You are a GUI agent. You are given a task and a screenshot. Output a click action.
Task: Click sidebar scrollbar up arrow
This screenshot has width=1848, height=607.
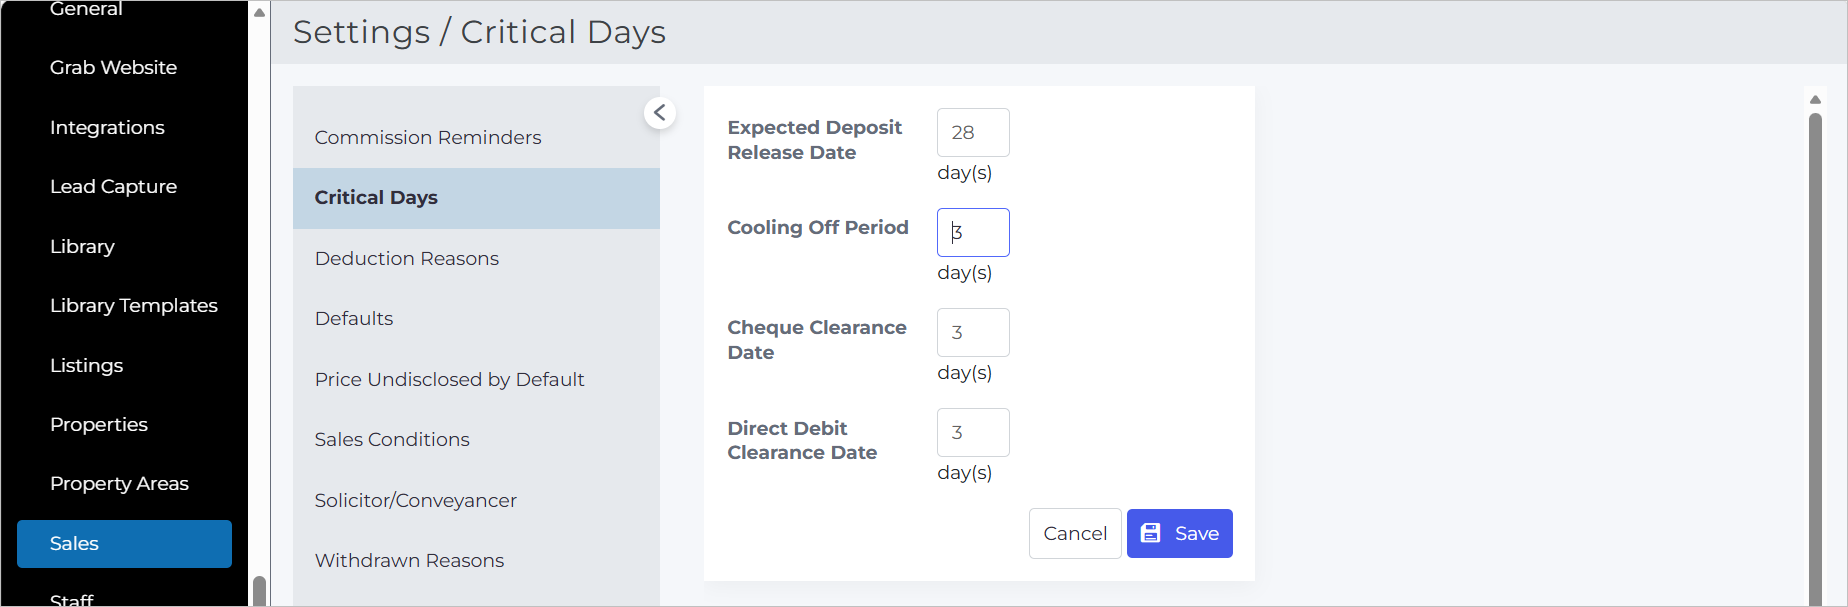259,12
